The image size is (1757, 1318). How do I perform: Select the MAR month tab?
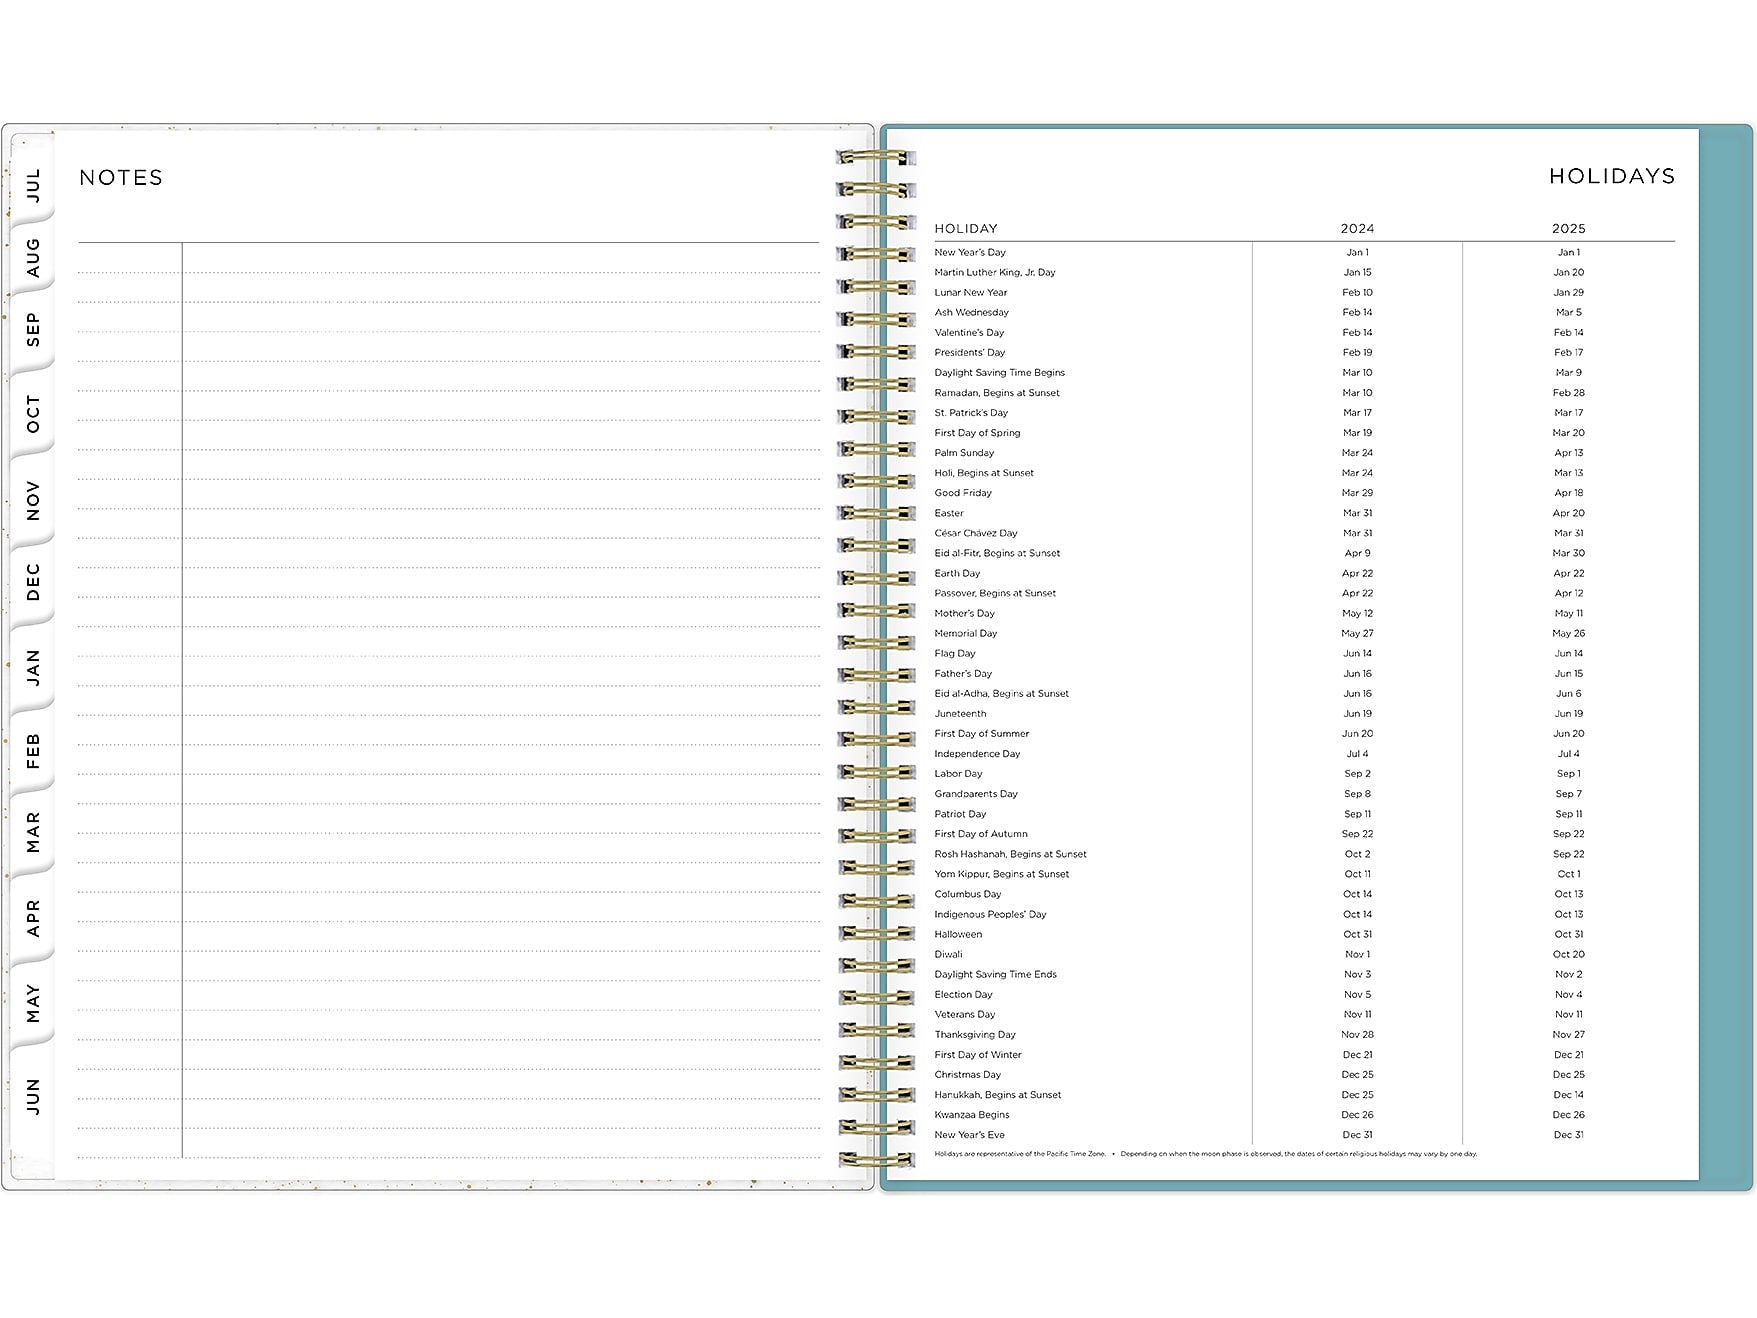coord(33,832)
